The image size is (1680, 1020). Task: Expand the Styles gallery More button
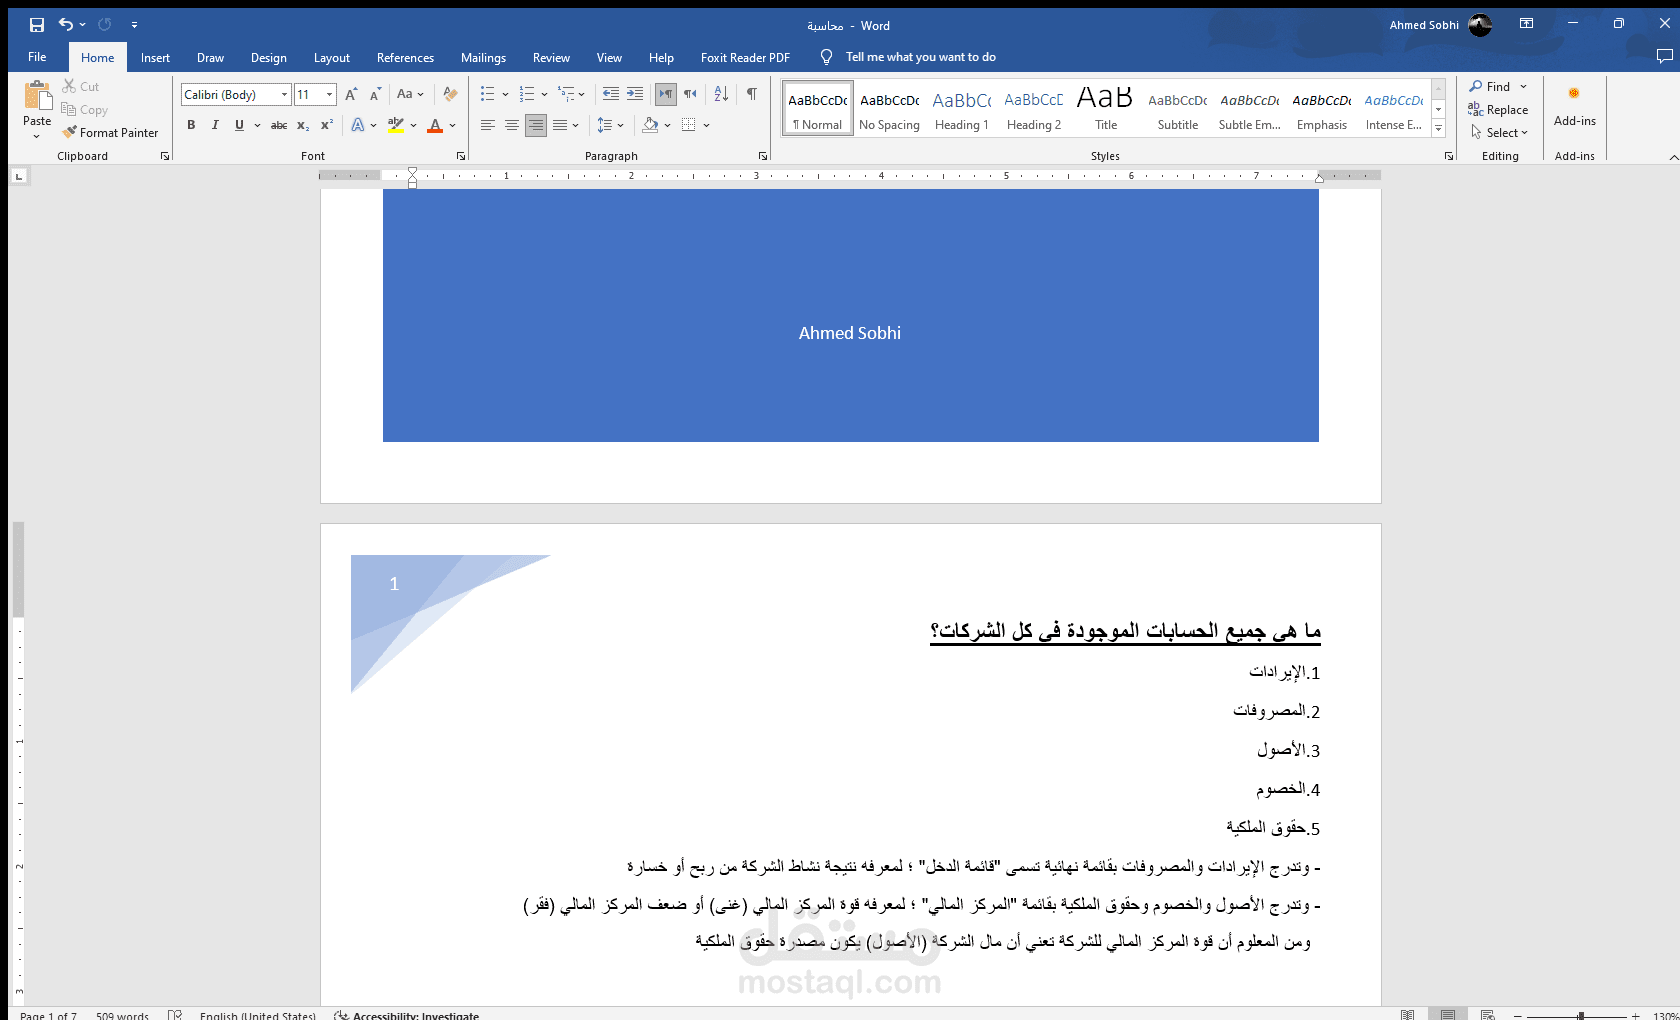(x=1438, y=129)
